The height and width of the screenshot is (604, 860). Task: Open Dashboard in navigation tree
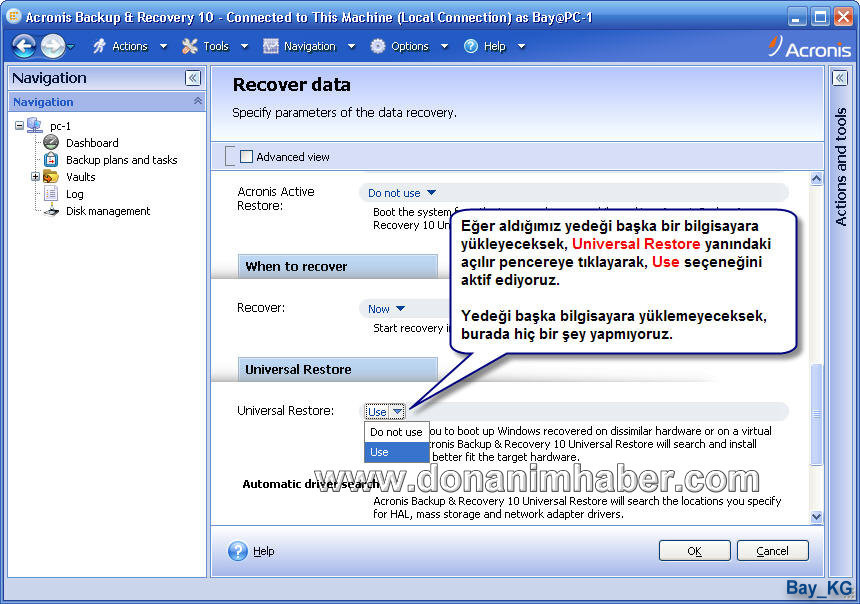(x=92, y=143)
